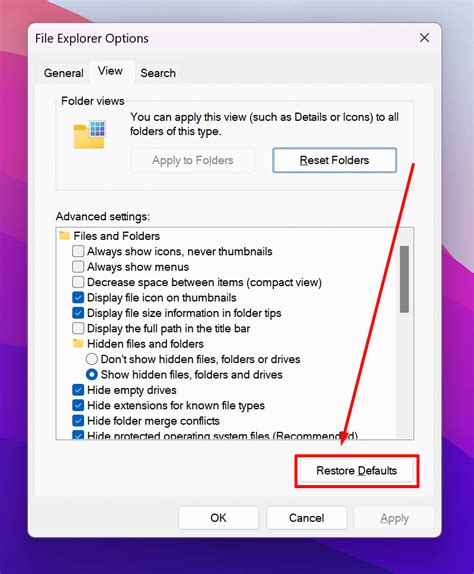Click the Advanced settings scrollbar thumb

(x=404, y=279)
